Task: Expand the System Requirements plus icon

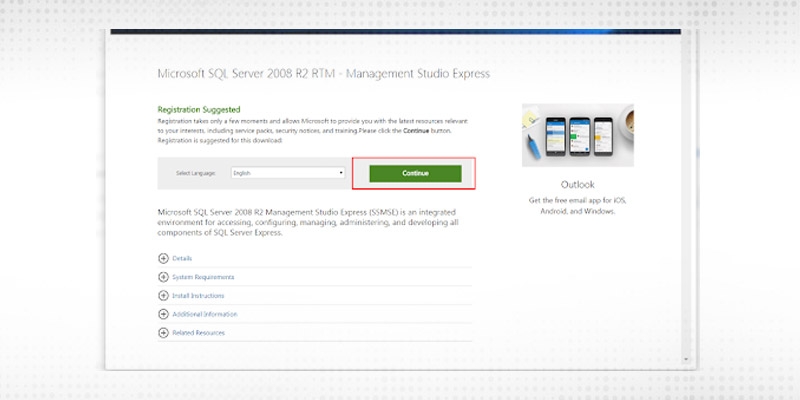Action: pos(163,277)
